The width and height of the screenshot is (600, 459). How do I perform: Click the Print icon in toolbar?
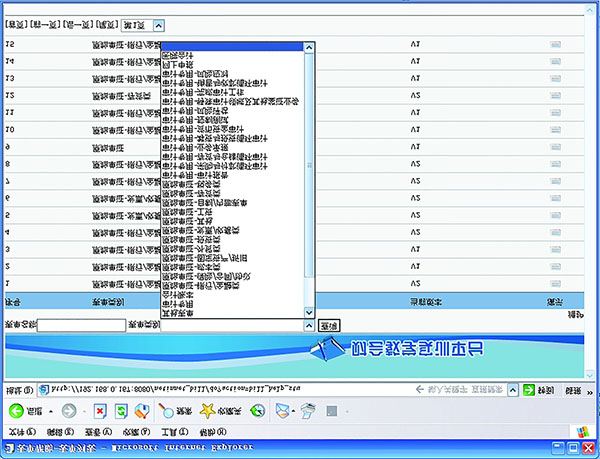[309, 410]
